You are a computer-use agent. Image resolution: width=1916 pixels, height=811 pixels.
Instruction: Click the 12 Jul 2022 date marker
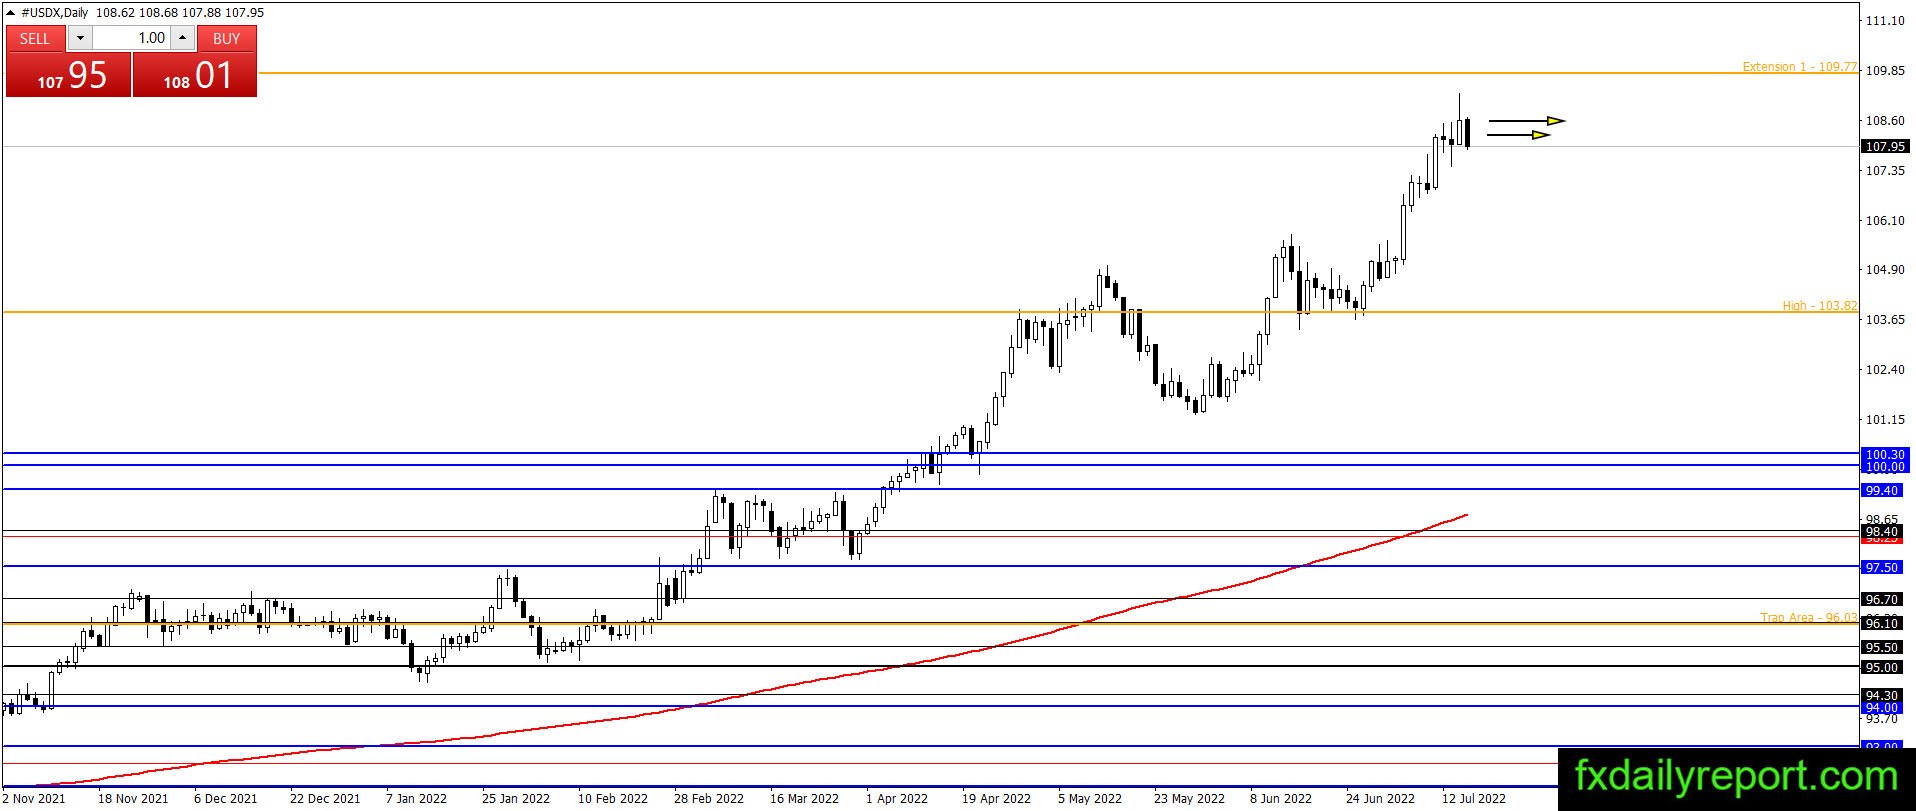(x=1473, y=798)
